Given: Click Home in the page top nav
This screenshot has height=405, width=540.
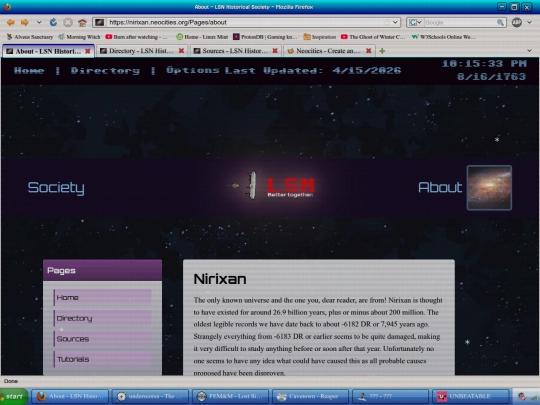Looking at the screenshot, I should coord(29,71).
